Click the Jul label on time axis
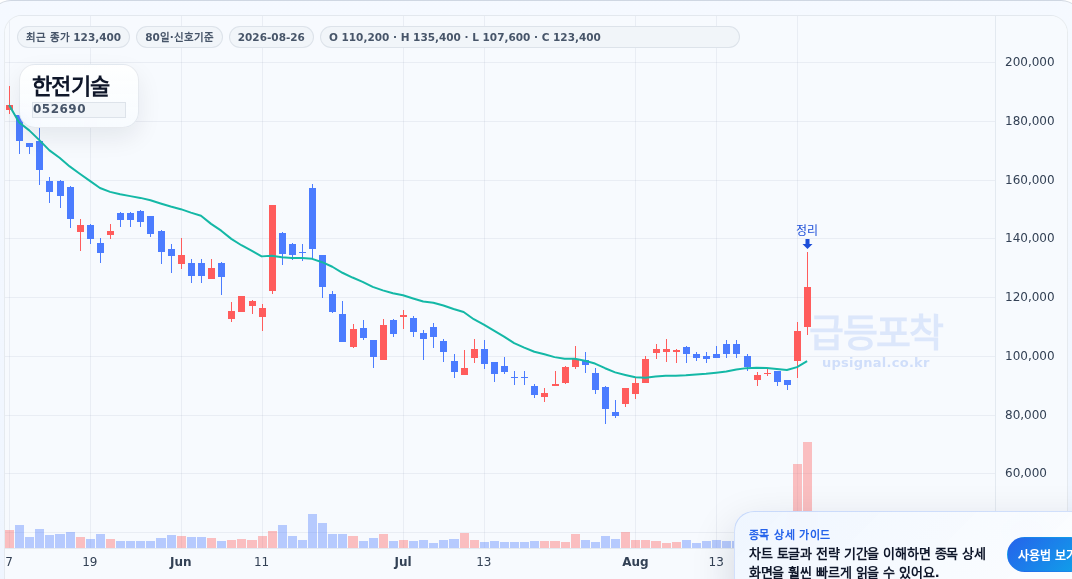 pos(403,562)
